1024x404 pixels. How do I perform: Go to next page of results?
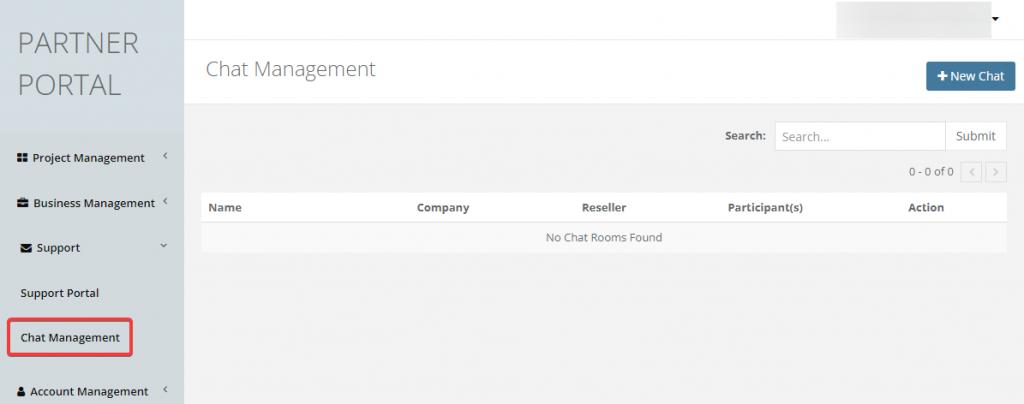pos(995,172)
